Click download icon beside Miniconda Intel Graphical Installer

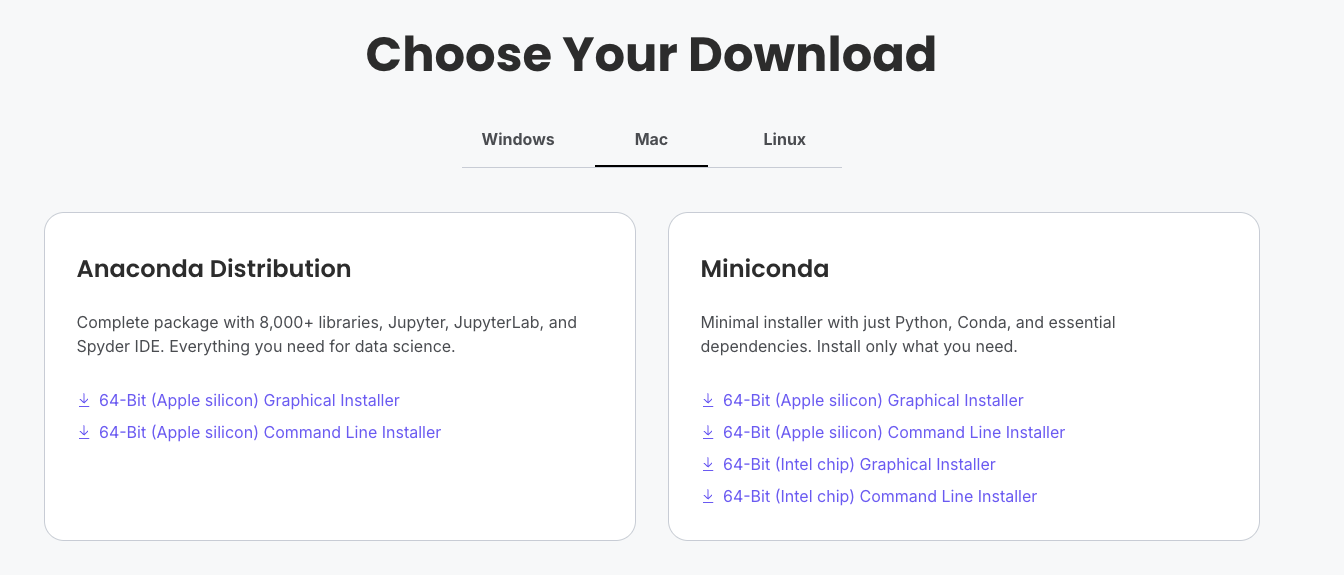pyautogui.click(x=708, y=465)
